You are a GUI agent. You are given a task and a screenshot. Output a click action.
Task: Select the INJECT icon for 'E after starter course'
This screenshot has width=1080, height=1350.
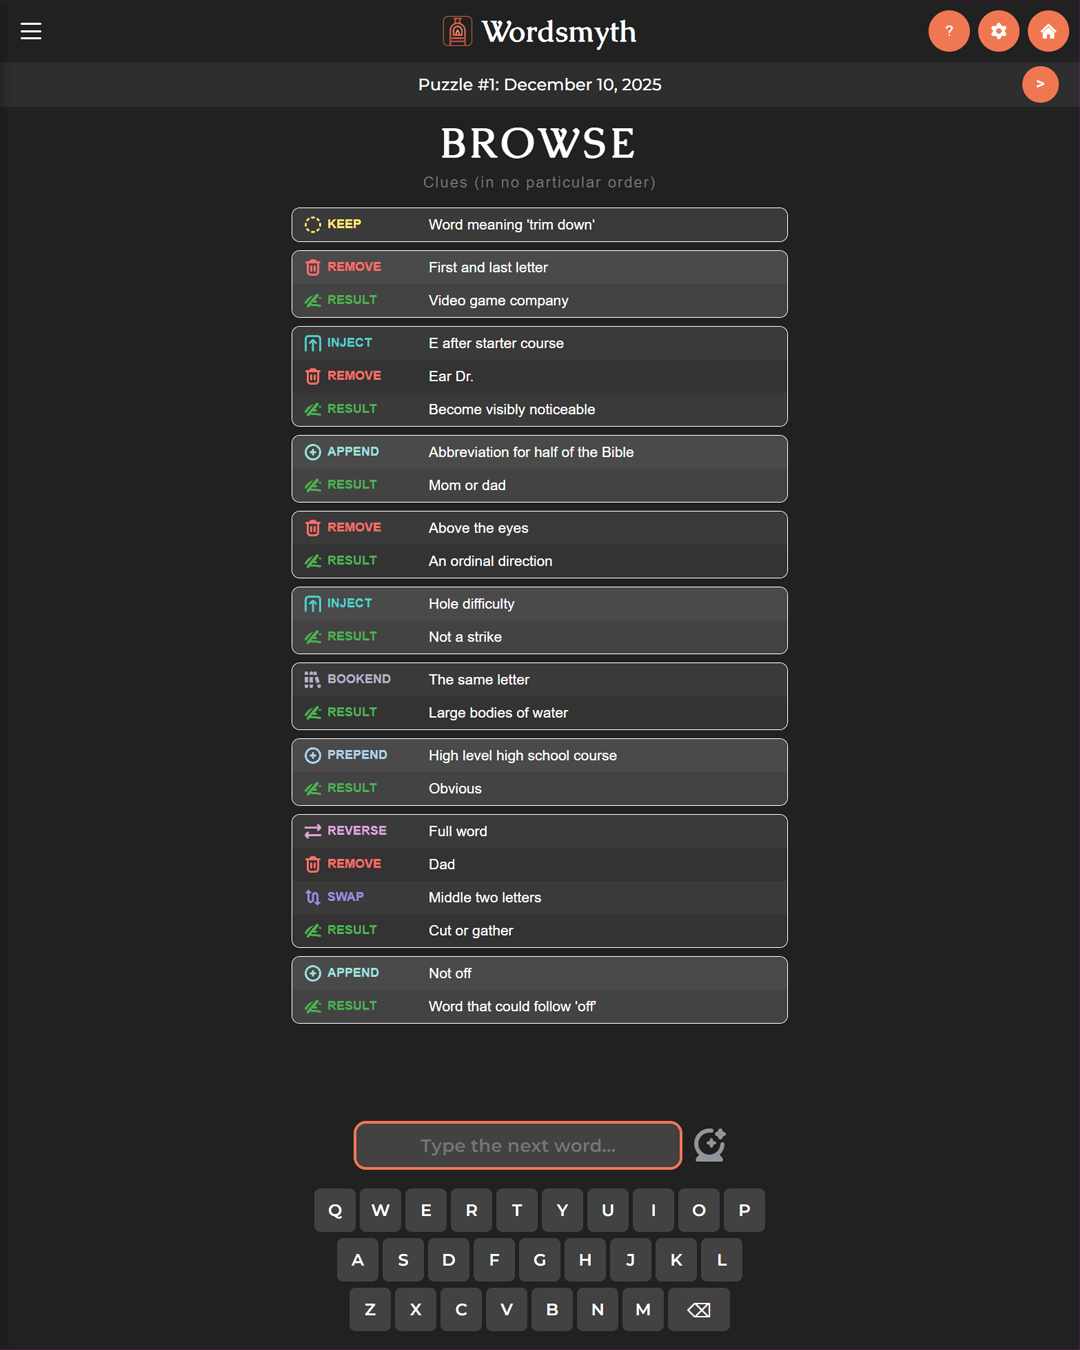313,343
